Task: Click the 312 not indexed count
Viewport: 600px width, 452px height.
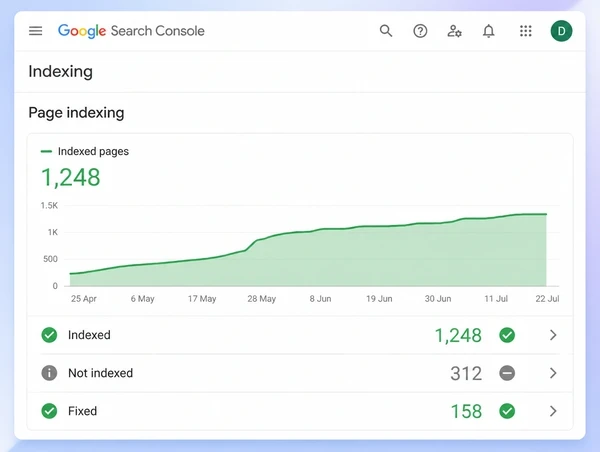Action: coord(466,374)
